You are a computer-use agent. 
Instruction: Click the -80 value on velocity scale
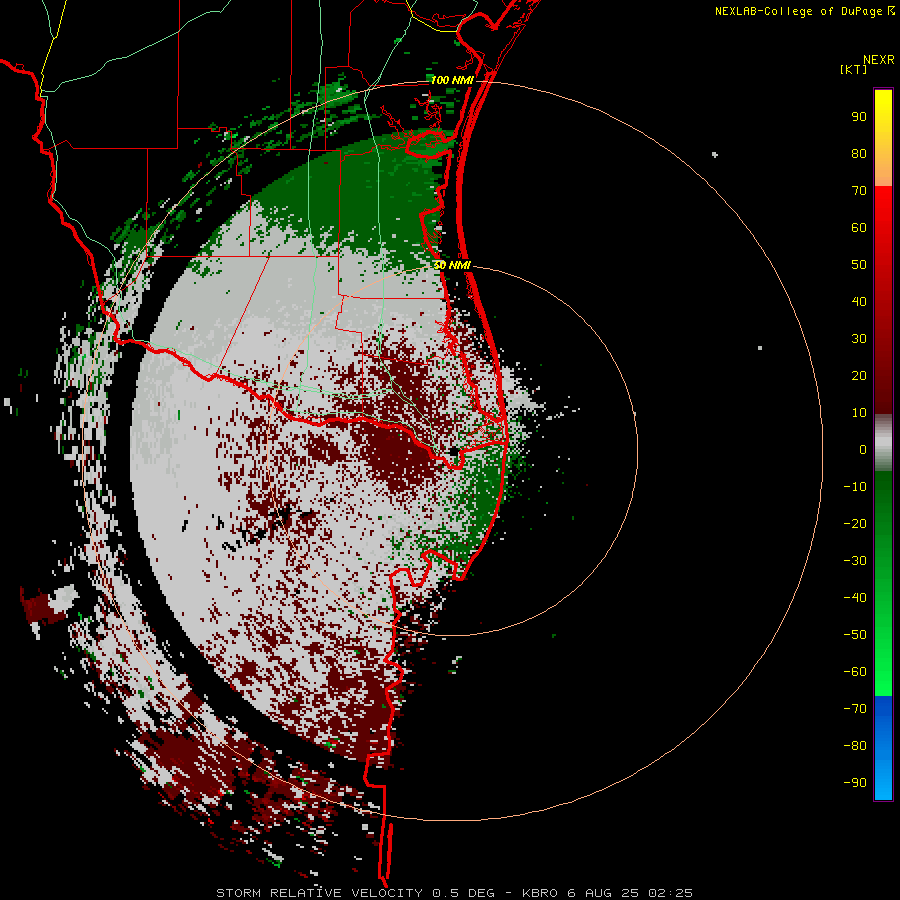[x=855, y=746]
